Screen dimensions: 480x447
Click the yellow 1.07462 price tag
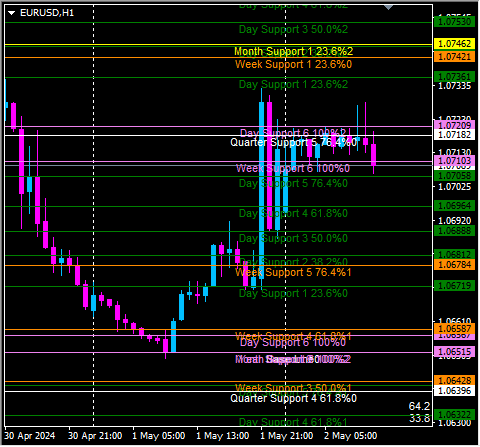[454, 44]
